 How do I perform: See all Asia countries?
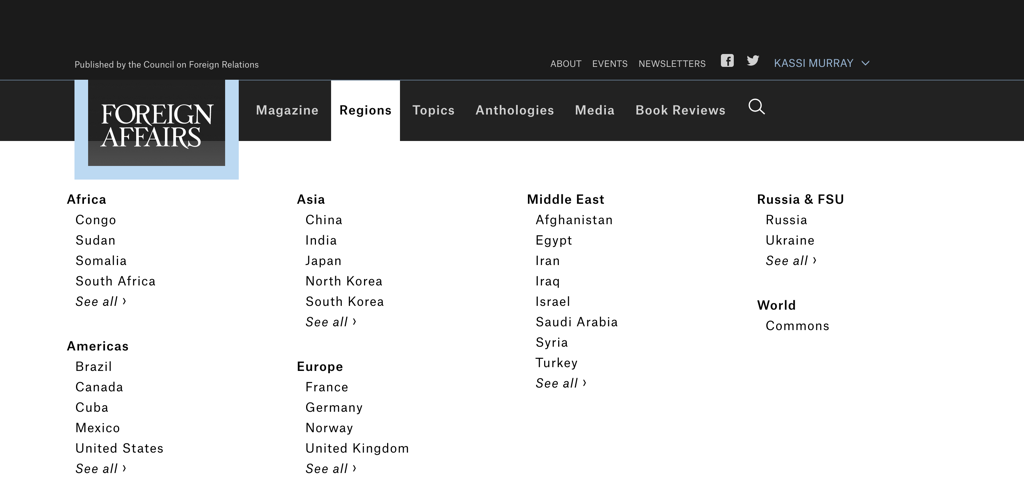pos(331,322)
